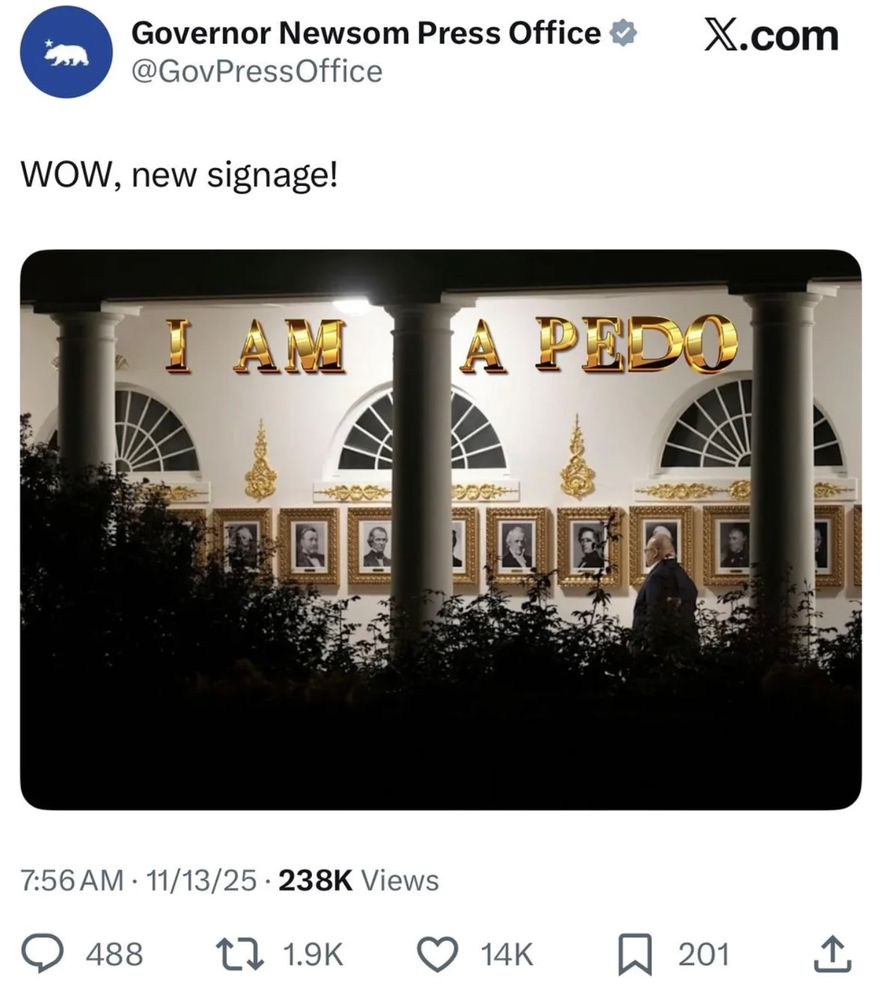
Task: Reply to the tweet using the comment bubble
Action: pyautogui.click(x=43, y=954)
